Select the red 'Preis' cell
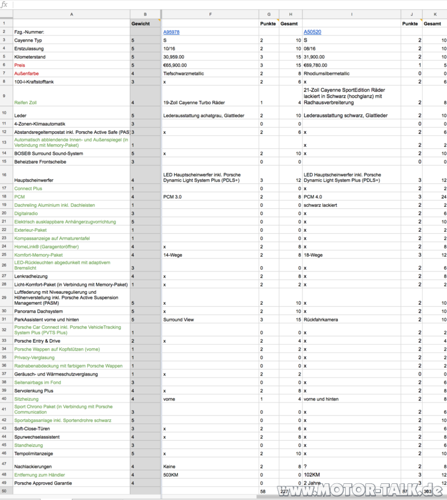This screenshot has height=500, width=447. [71, 65]
